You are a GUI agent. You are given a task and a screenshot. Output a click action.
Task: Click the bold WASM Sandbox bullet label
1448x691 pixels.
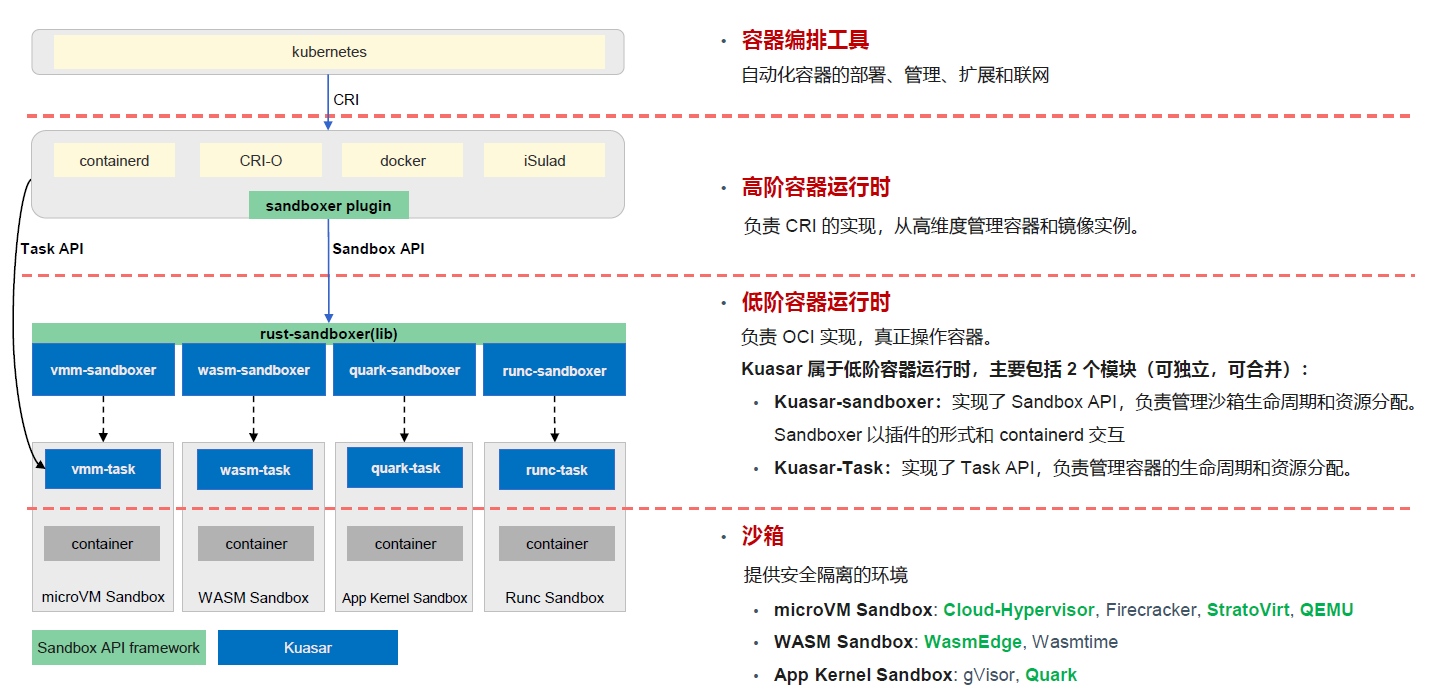tap(843, 642)
